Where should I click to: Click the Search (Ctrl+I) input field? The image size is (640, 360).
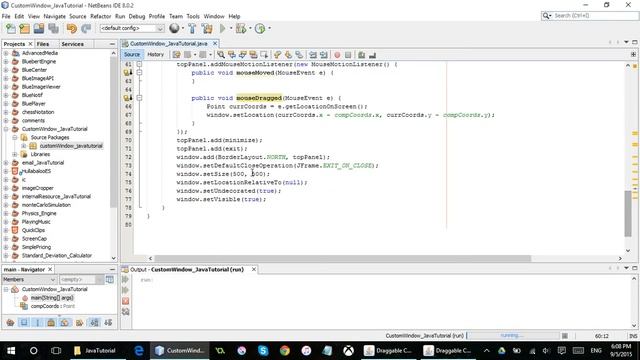pos(594,16)
